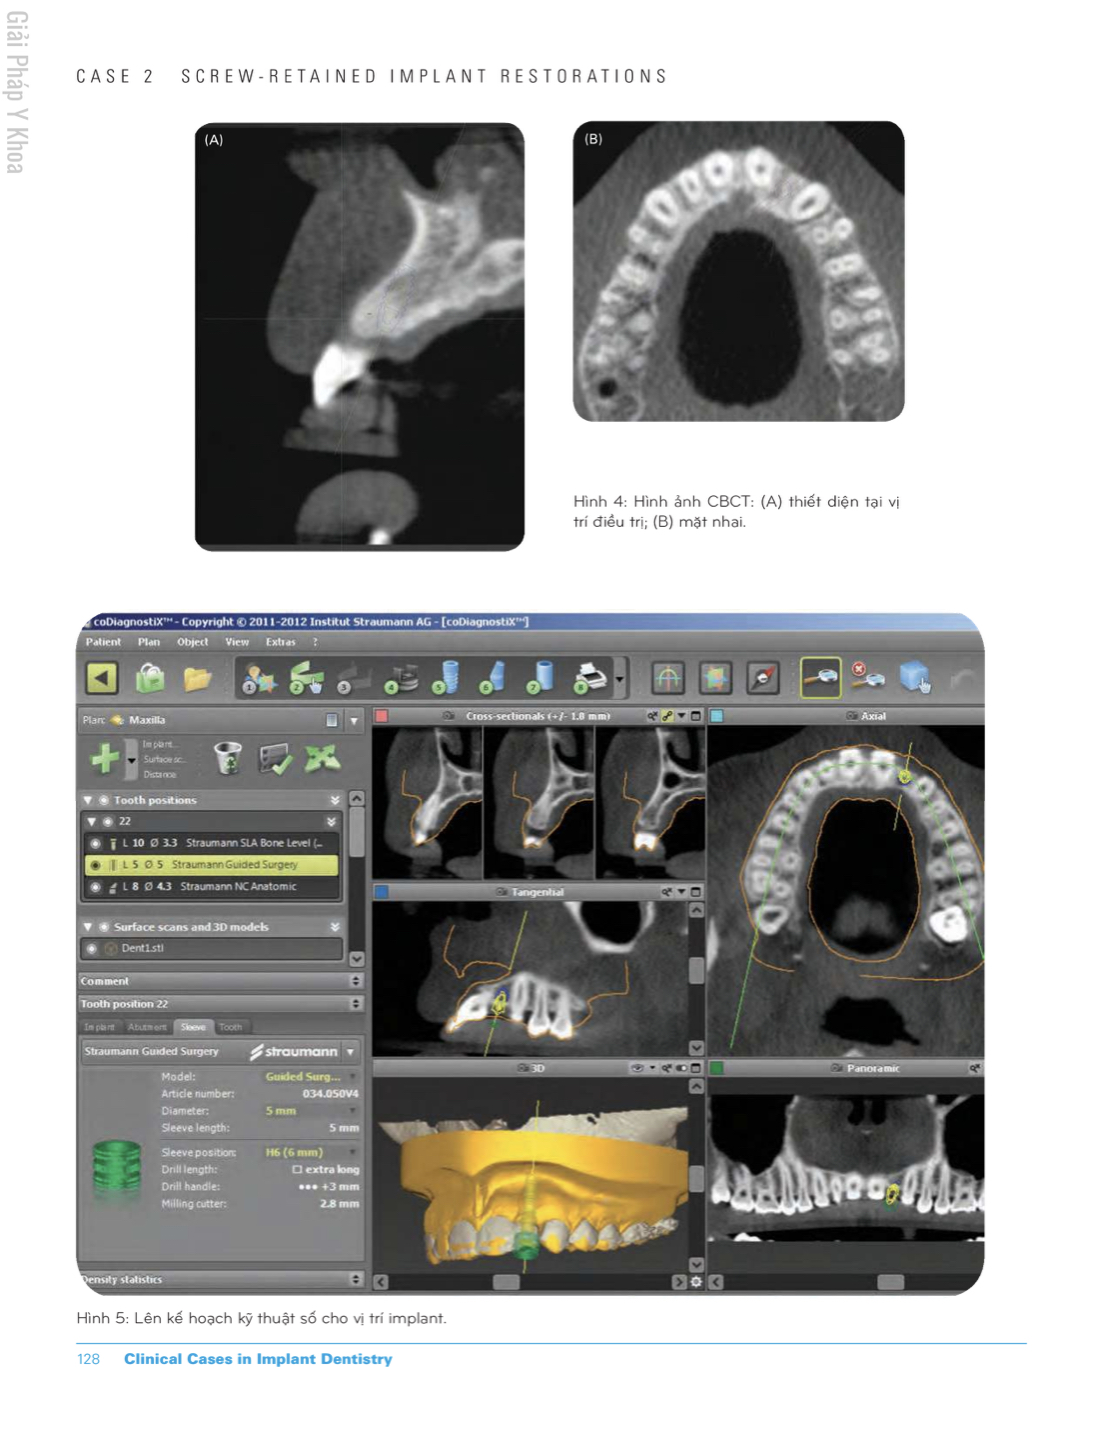
Task: Open the green shopping bag toolbar icon
Action: pyautogui.click(x=150, y=678)
